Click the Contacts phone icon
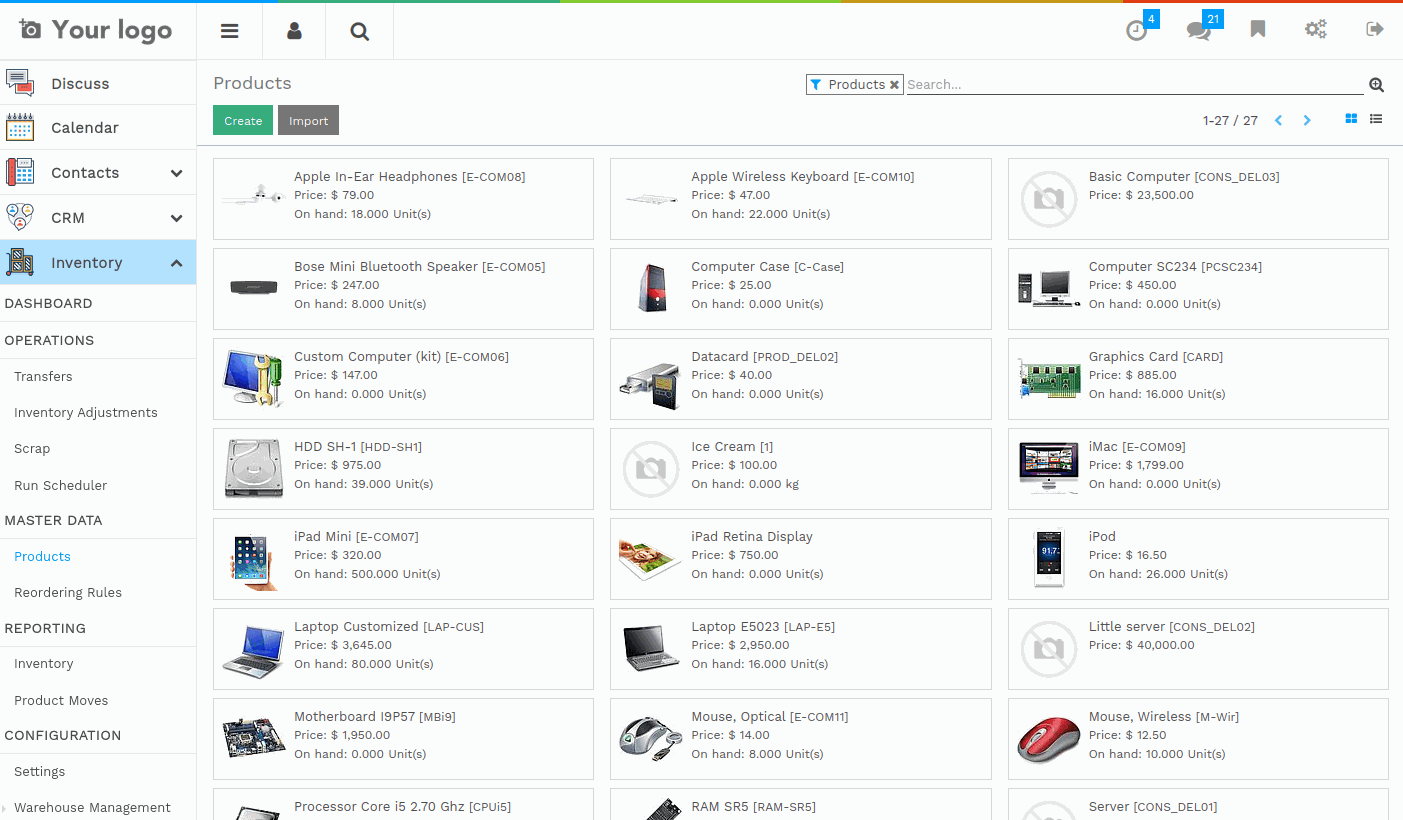The height and width of the screenshot is (820, 1403). (20, 172)
